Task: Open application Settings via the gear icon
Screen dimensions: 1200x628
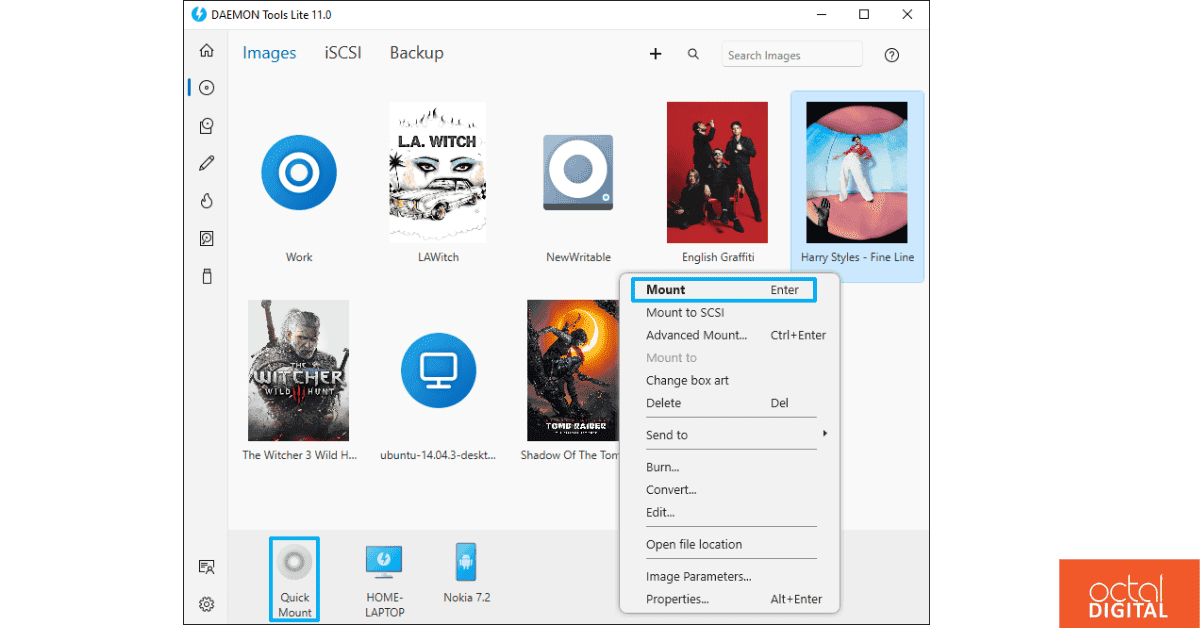Action: [x=206, y=604]
